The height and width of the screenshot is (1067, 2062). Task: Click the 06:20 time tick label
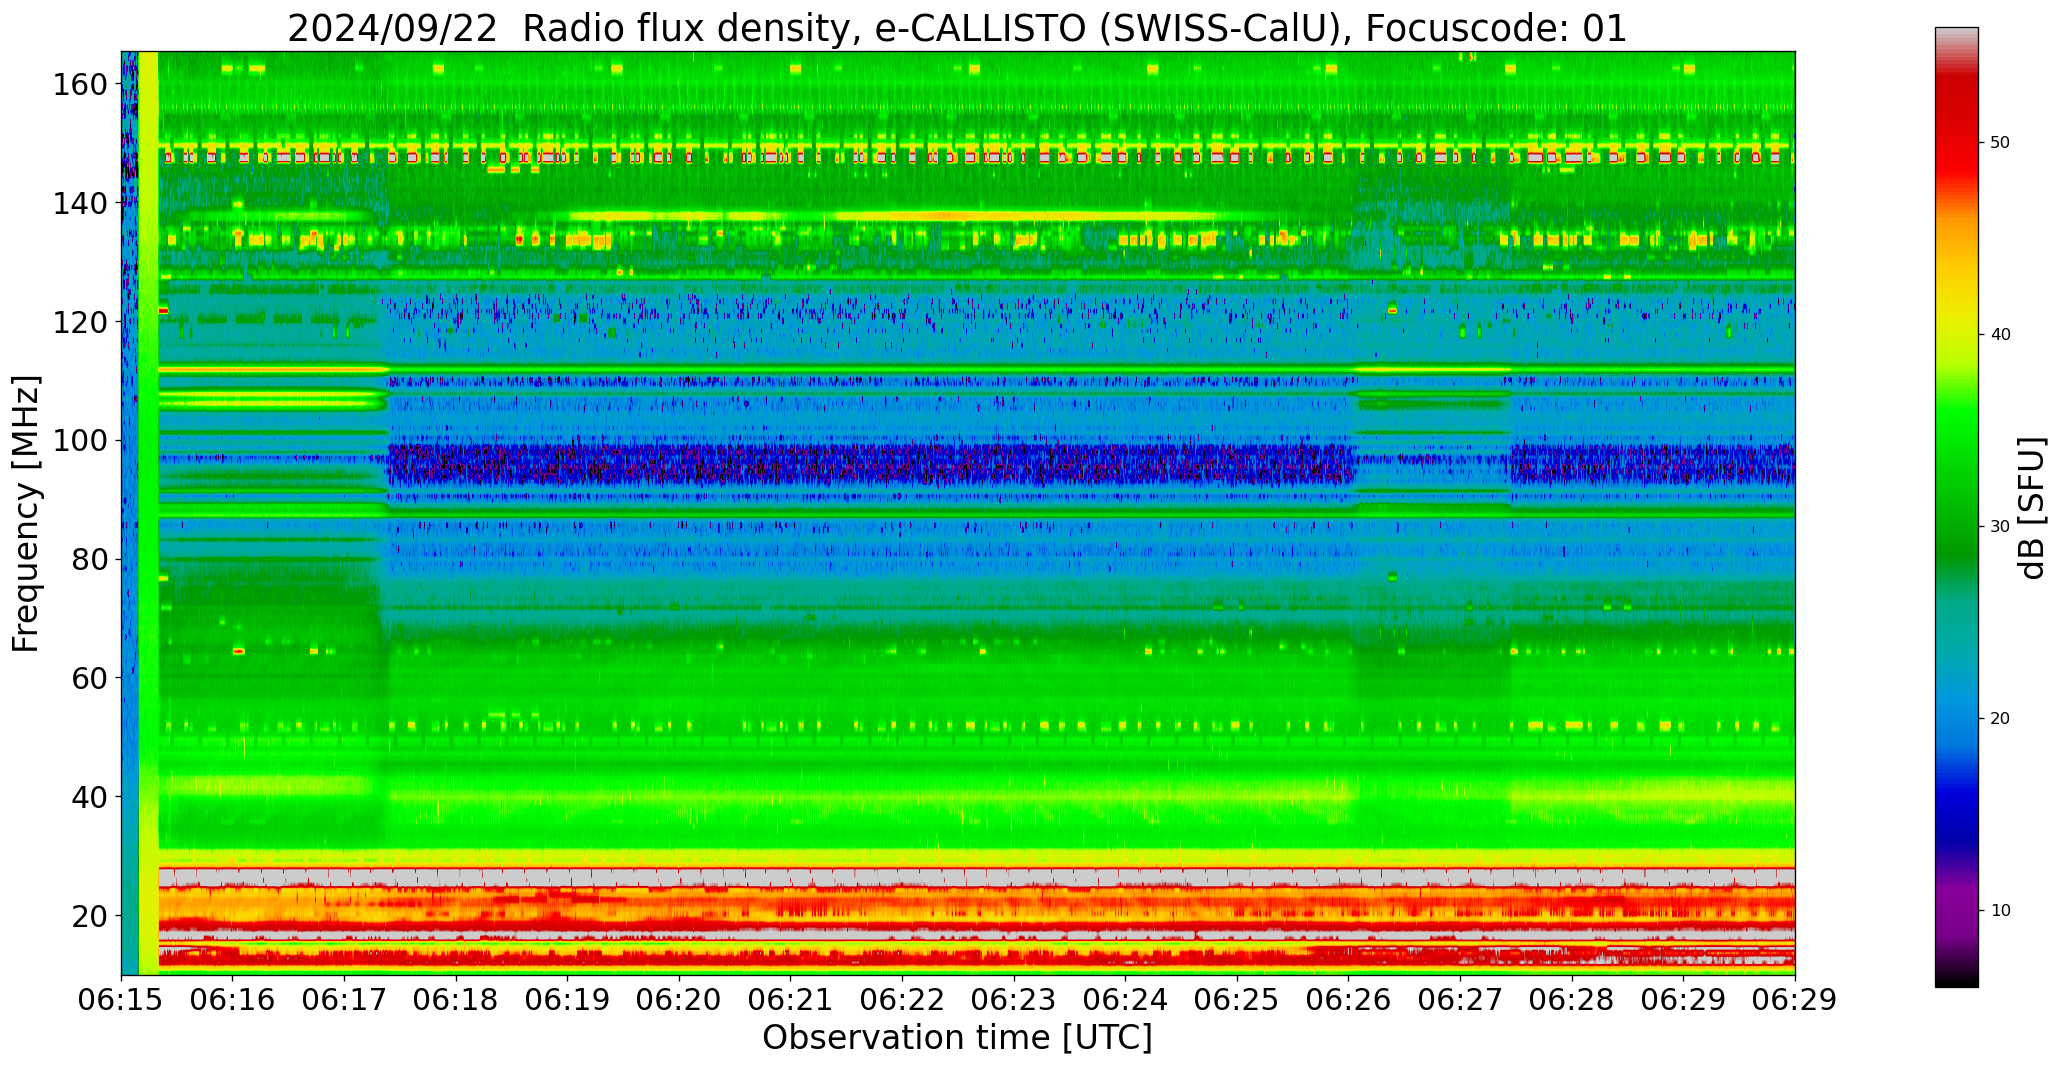click(679, 1000)
